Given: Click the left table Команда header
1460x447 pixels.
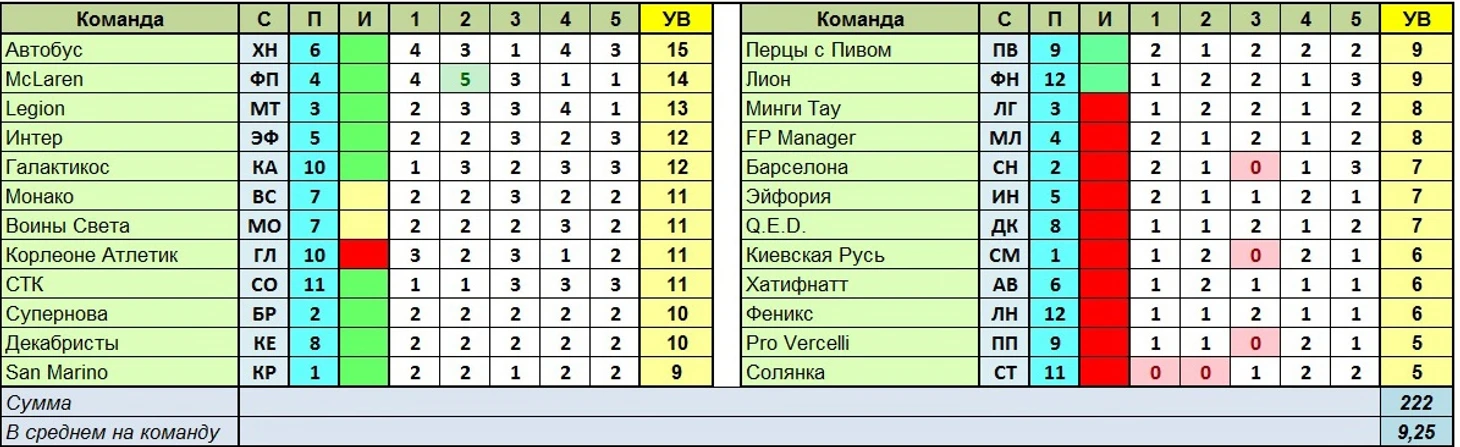Looking at the screenshot, I should [x=120, y=19].
